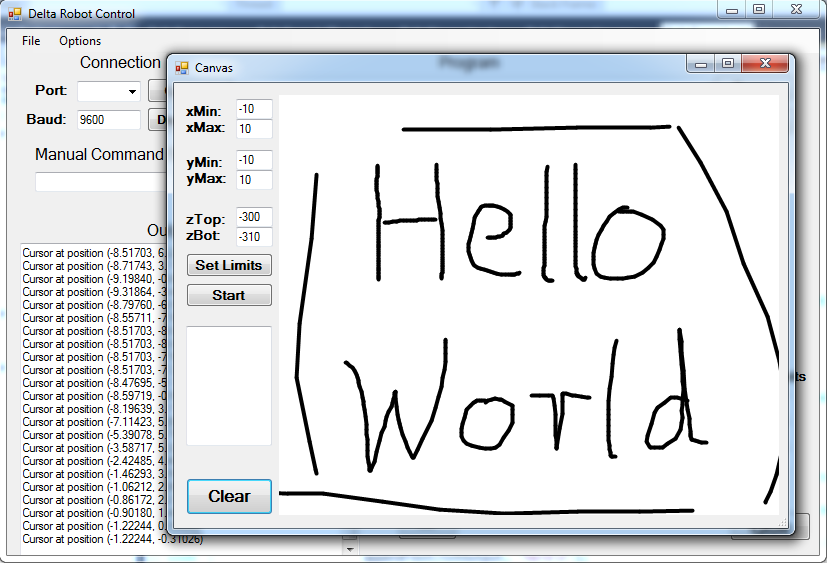The image size is (827, 563).
Task: Click the yMax input field
Action: pyautogui.click(x=254, y=179)
